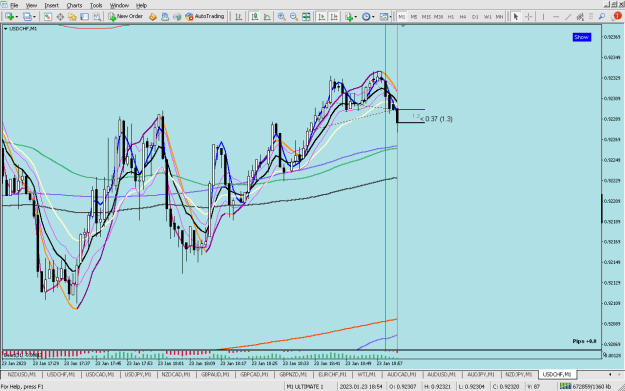The width and height of the screenshot is (625, 391).
Task: Click the green vertical line on chart
Action: point(385,187)
